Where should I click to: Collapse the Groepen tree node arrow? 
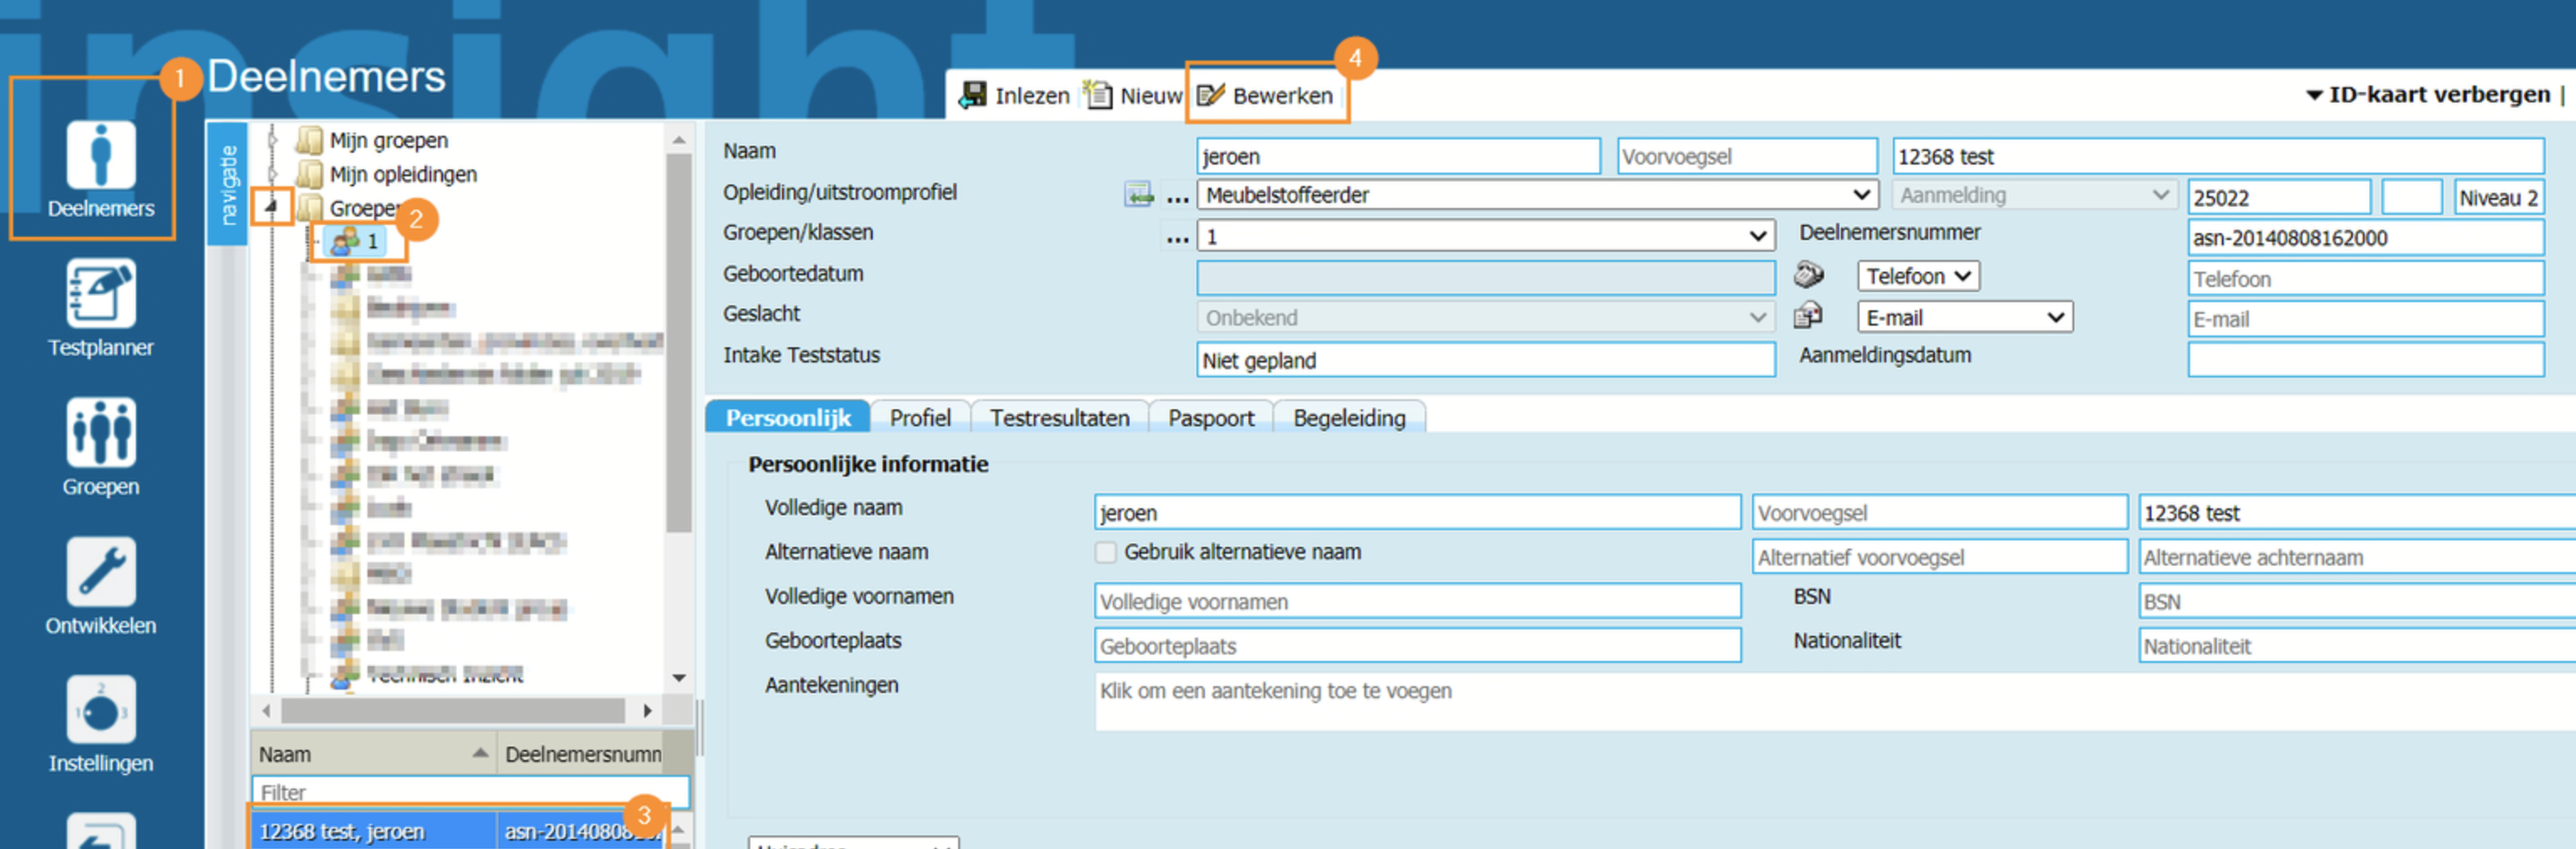pos(270,207)
